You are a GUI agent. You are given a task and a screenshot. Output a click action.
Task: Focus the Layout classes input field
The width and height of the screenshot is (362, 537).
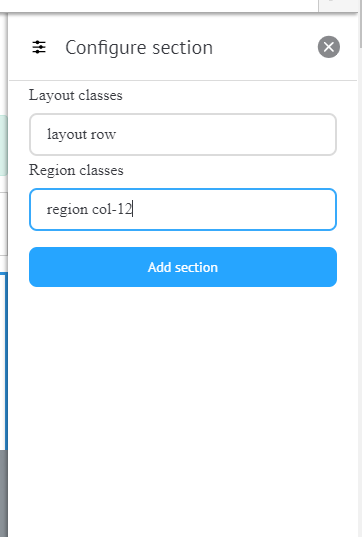point(183,135)
